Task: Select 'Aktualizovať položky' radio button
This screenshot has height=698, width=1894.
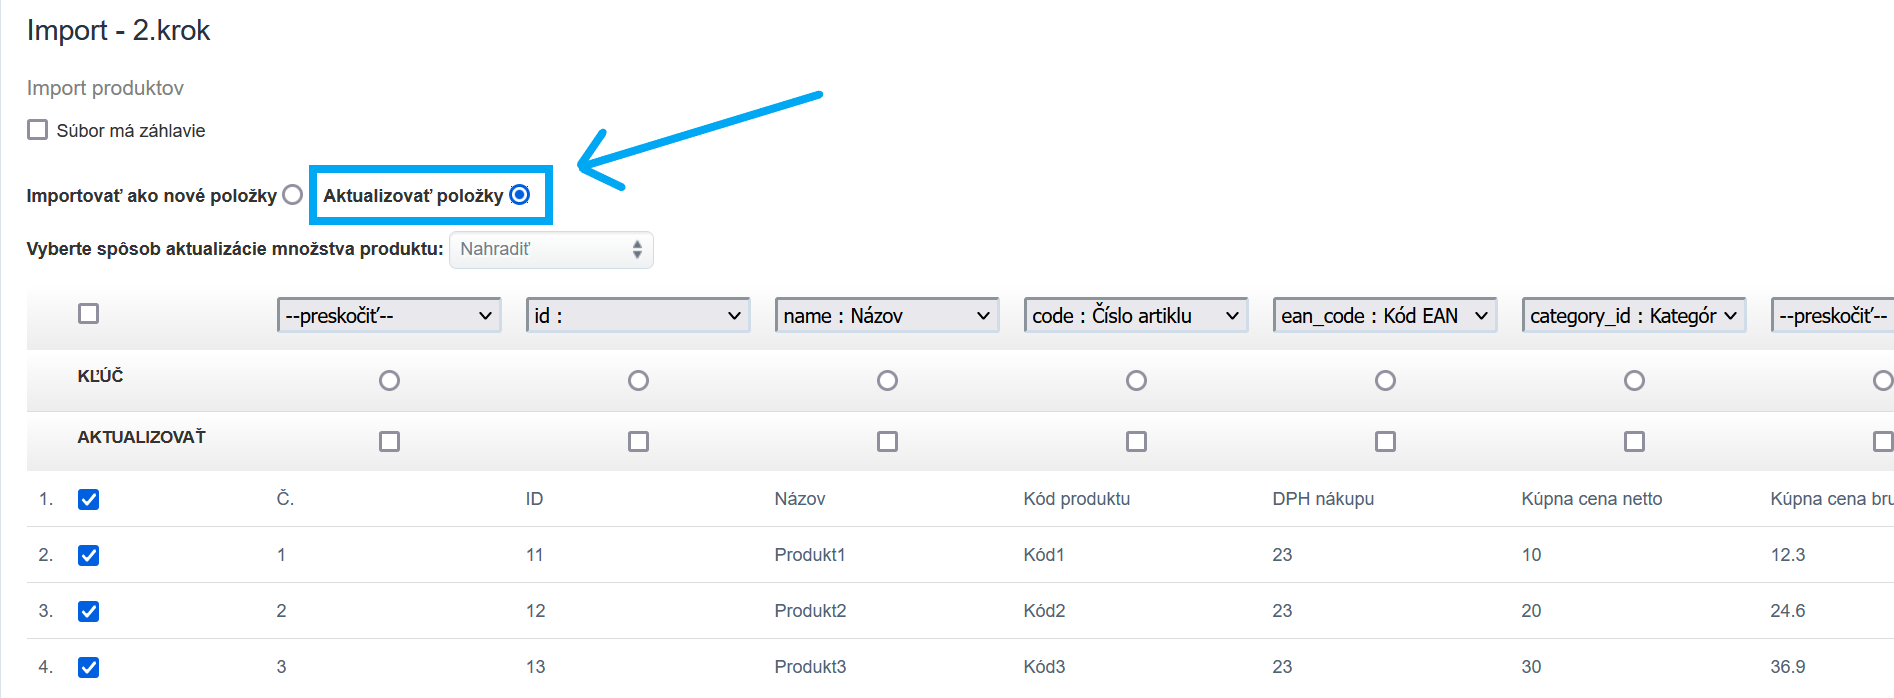Action: coord(520,195)
